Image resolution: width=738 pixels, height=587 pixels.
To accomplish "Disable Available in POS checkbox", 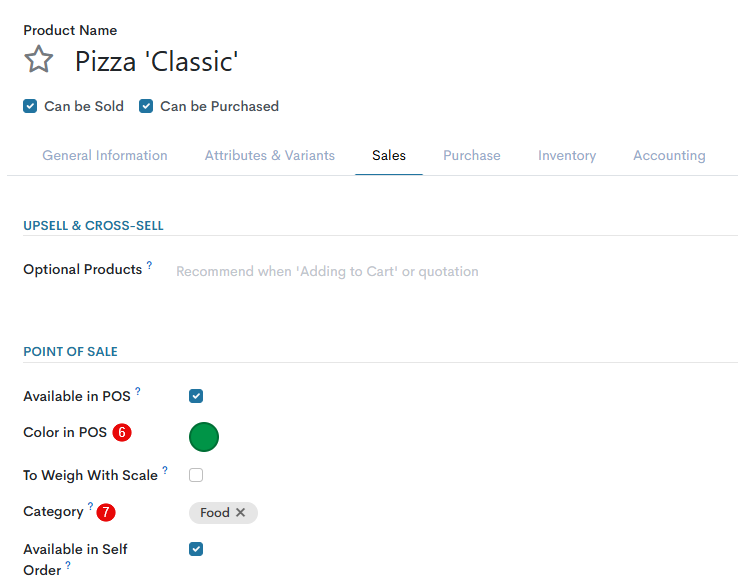I will (x=196, y=396).
